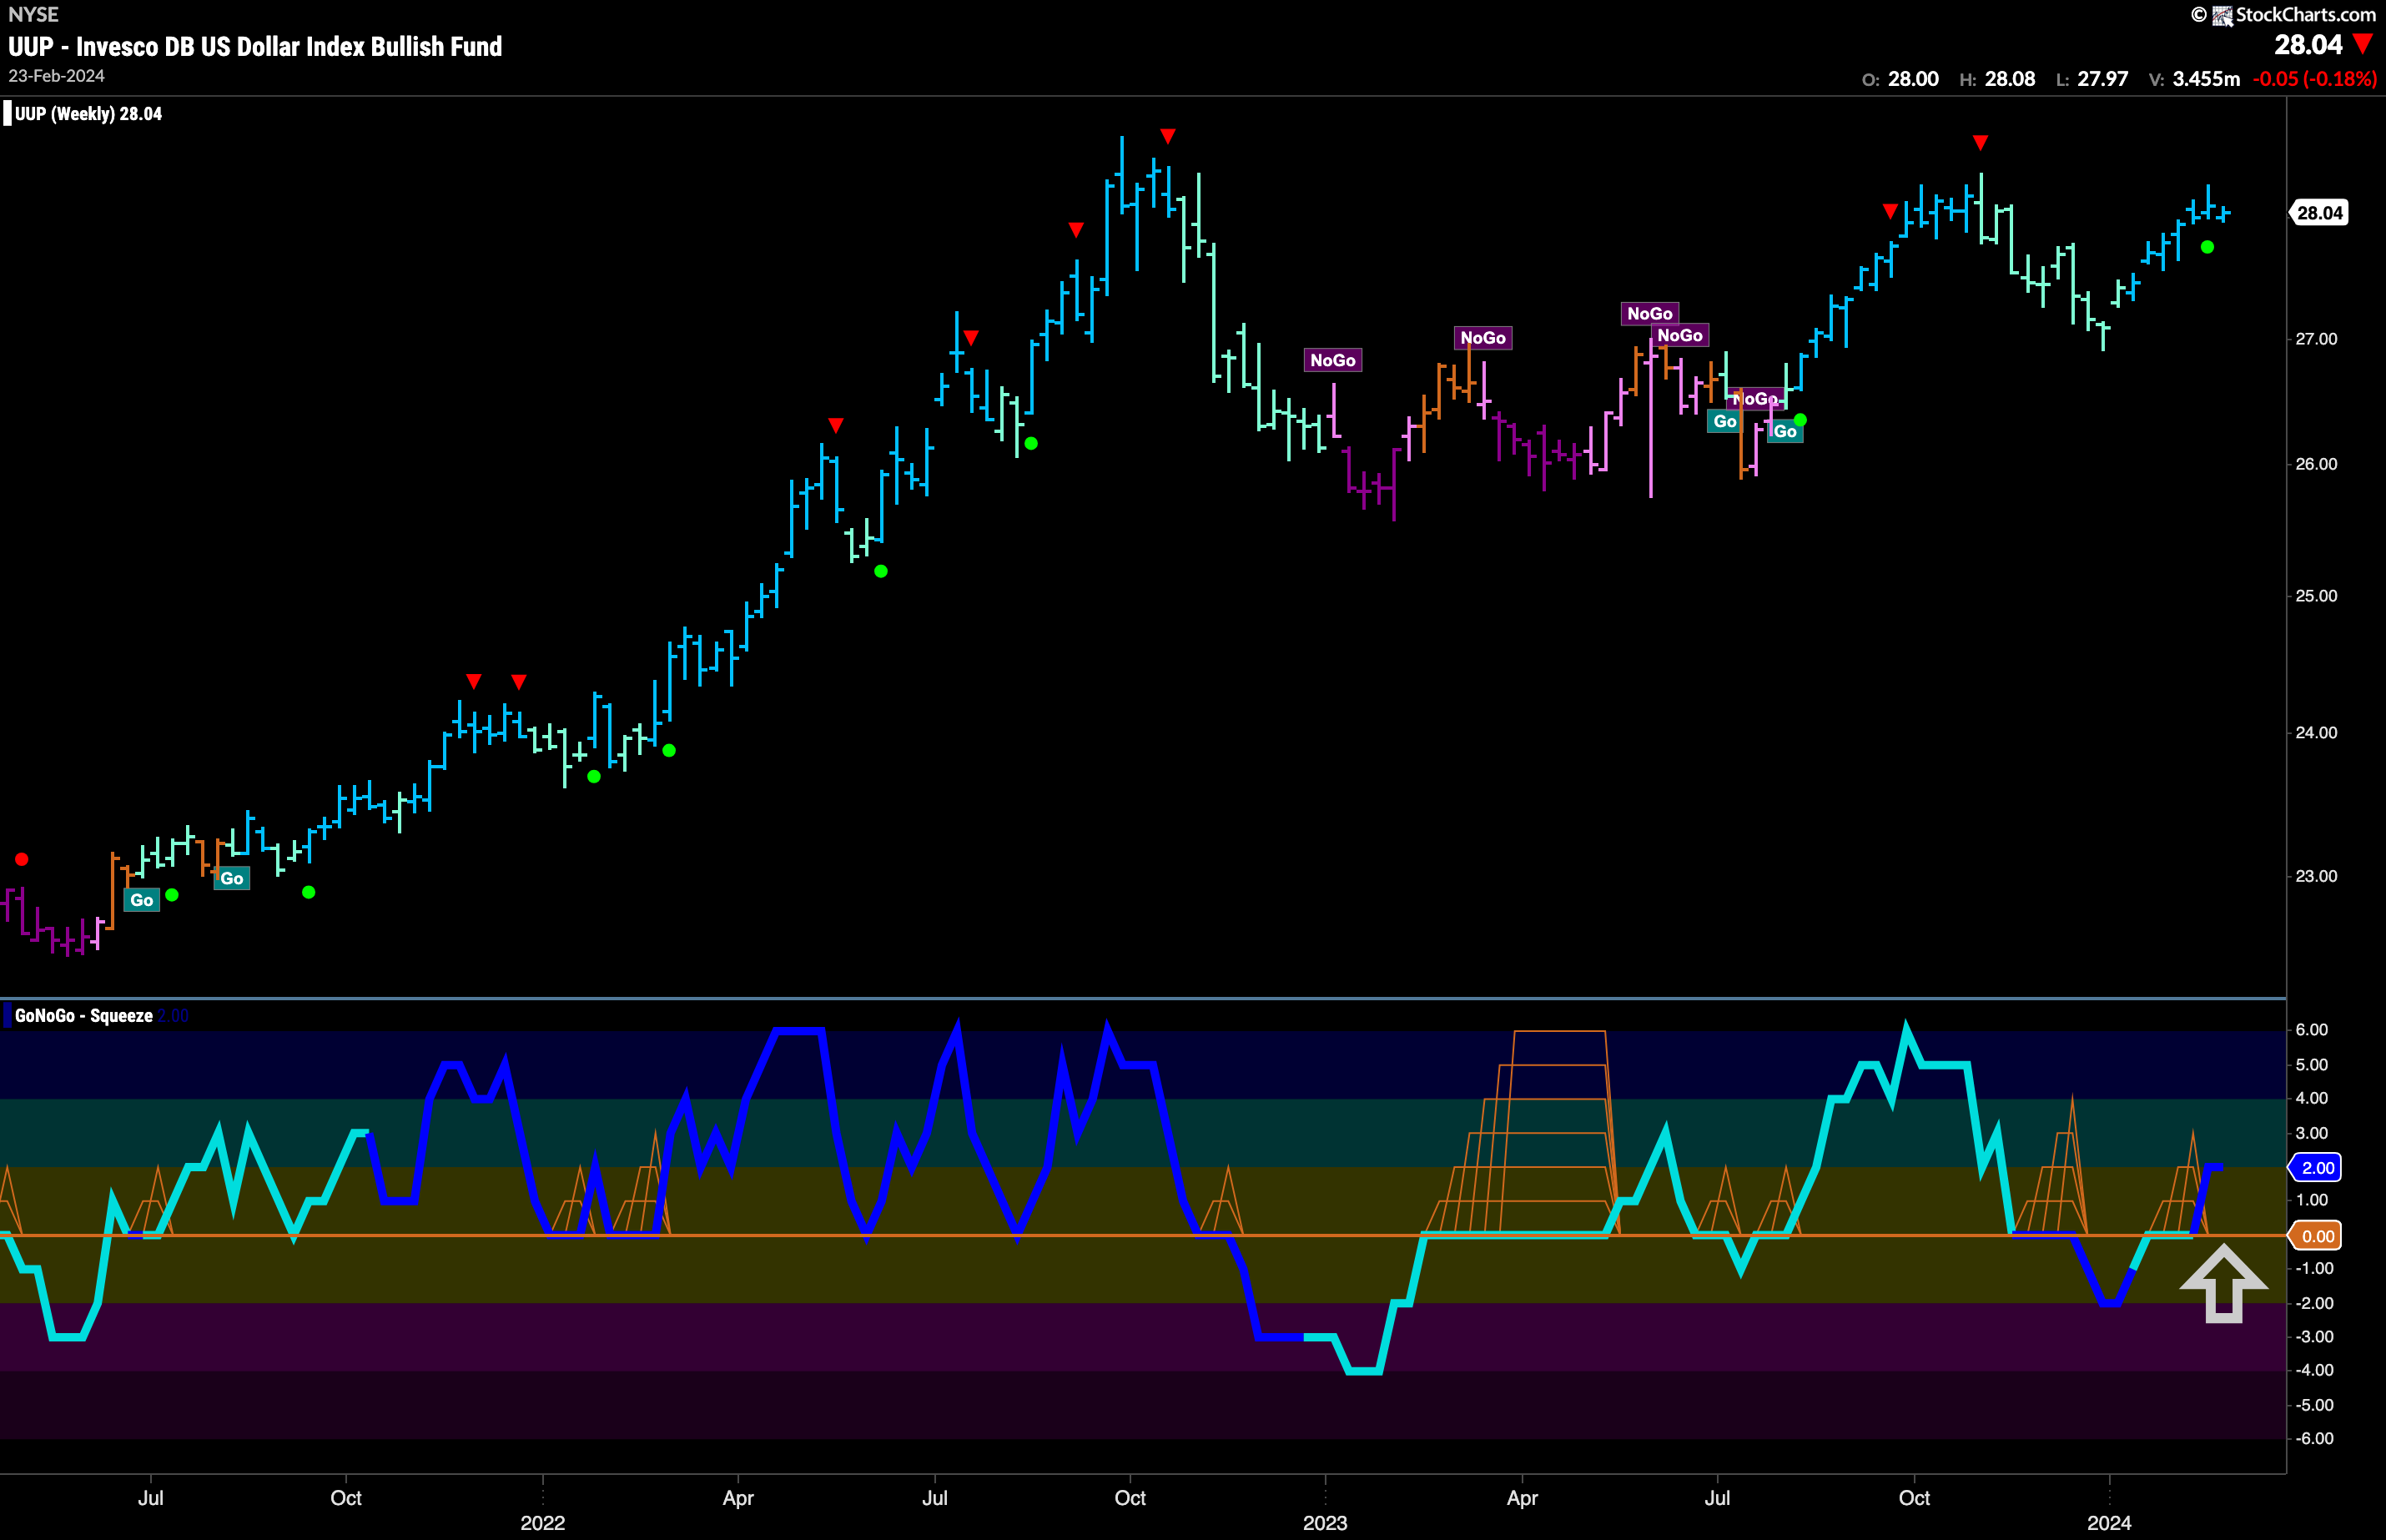Click the red triangle above the October 2022 peak
This screenshot has height=1540, width=2386.
1168,136
